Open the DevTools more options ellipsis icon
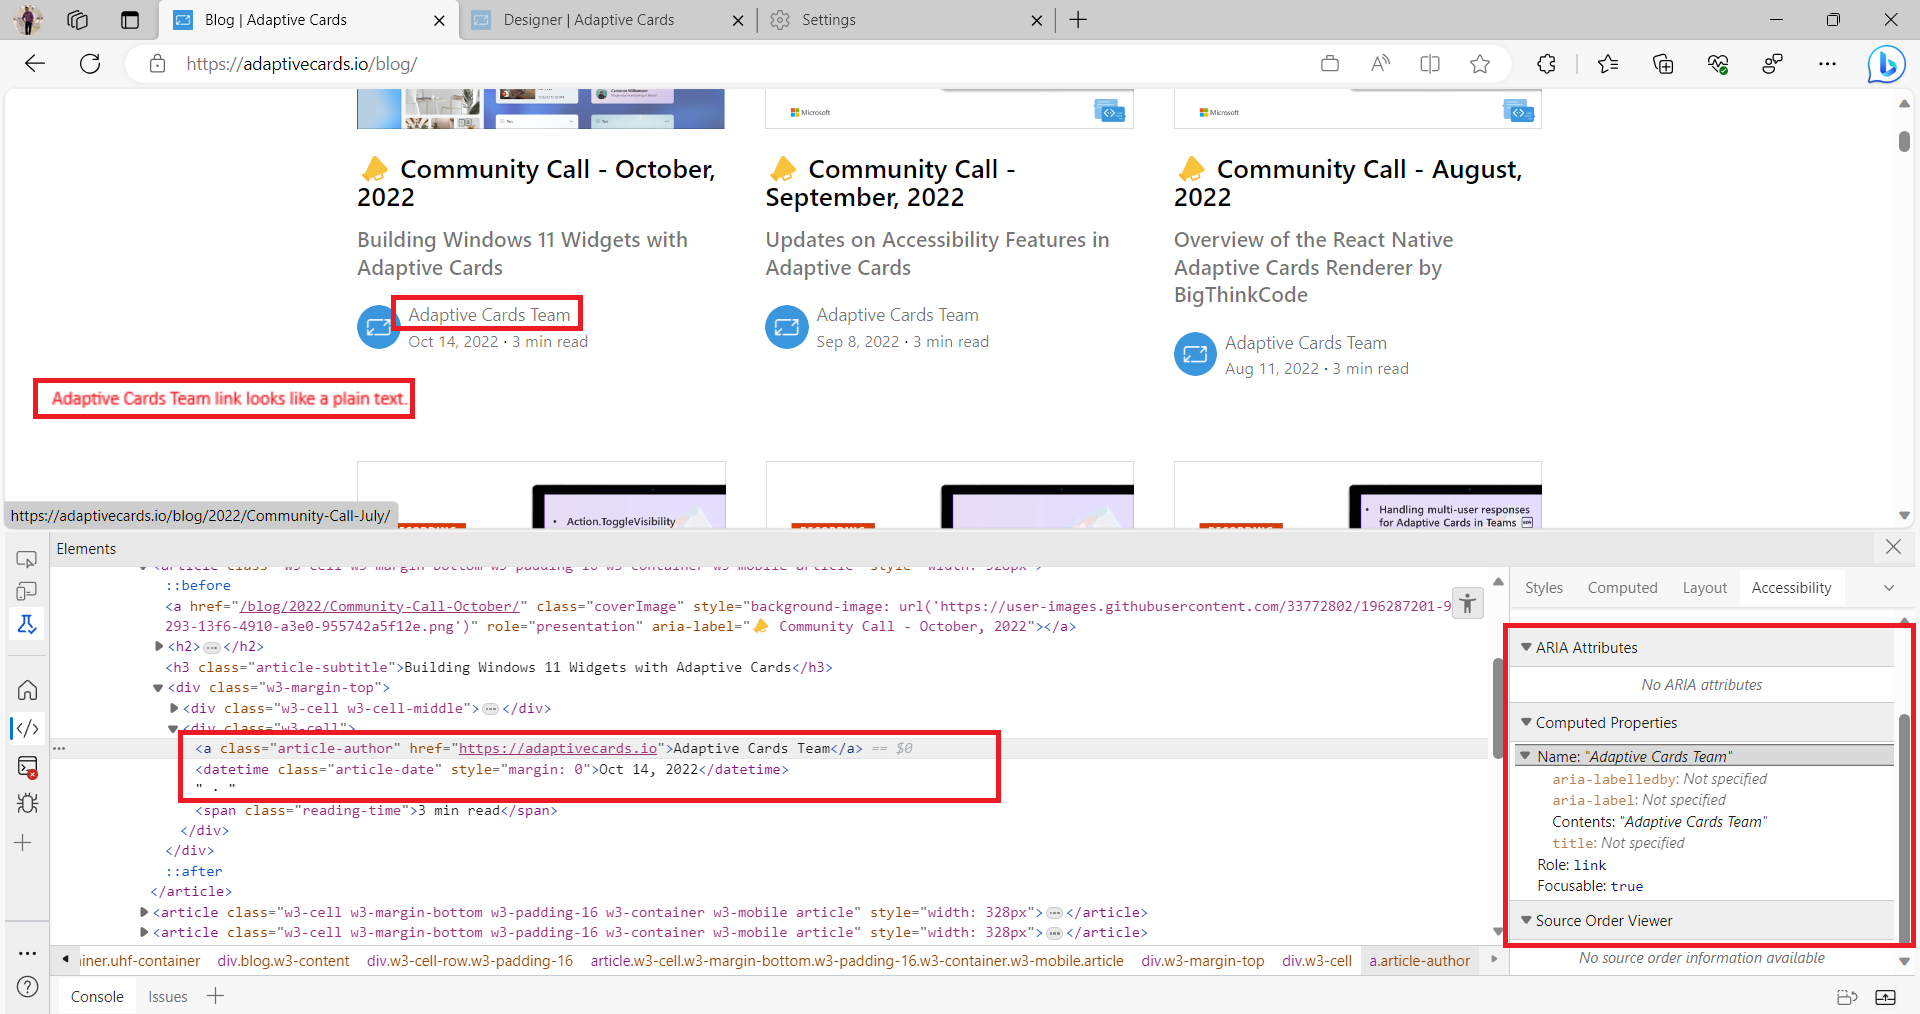 coord(27,953)
